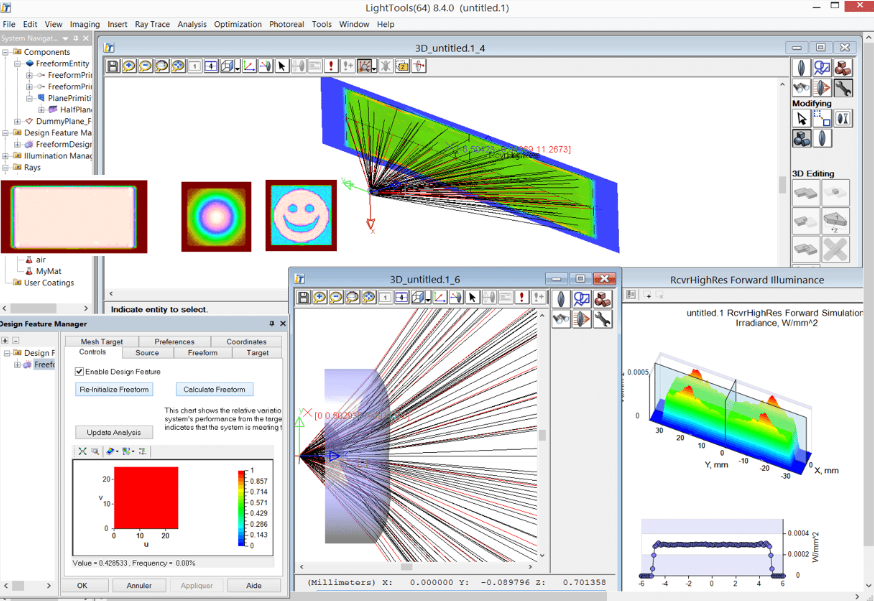Toggle the XYZ axes display icon in top toolbar
874x601 pixels.
pos(249,66)
